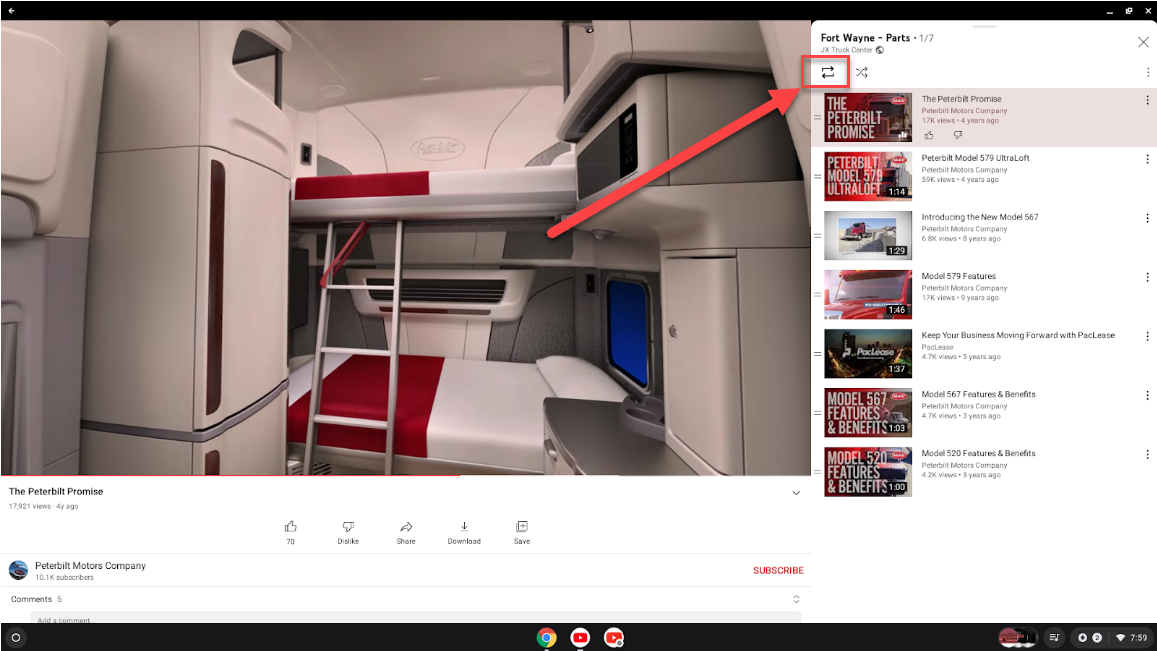
Task: Download the video
Action: point(464,531)
